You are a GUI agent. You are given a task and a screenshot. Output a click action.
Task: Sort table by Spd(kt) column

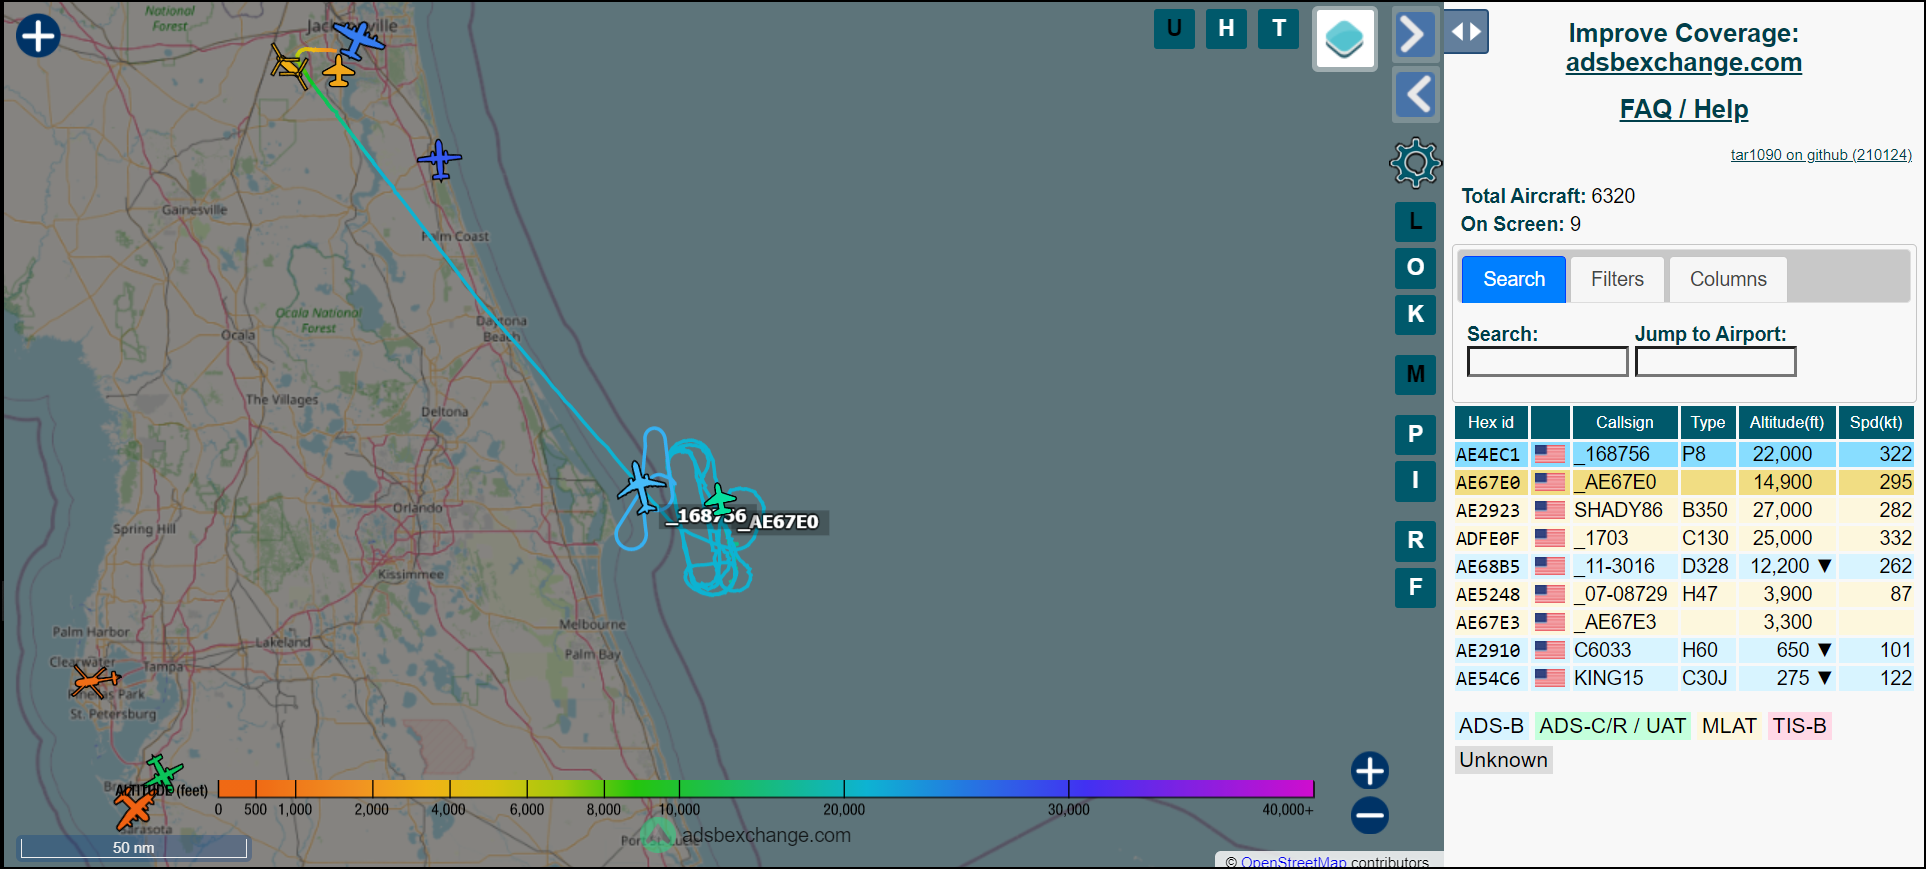(1875, 423)
